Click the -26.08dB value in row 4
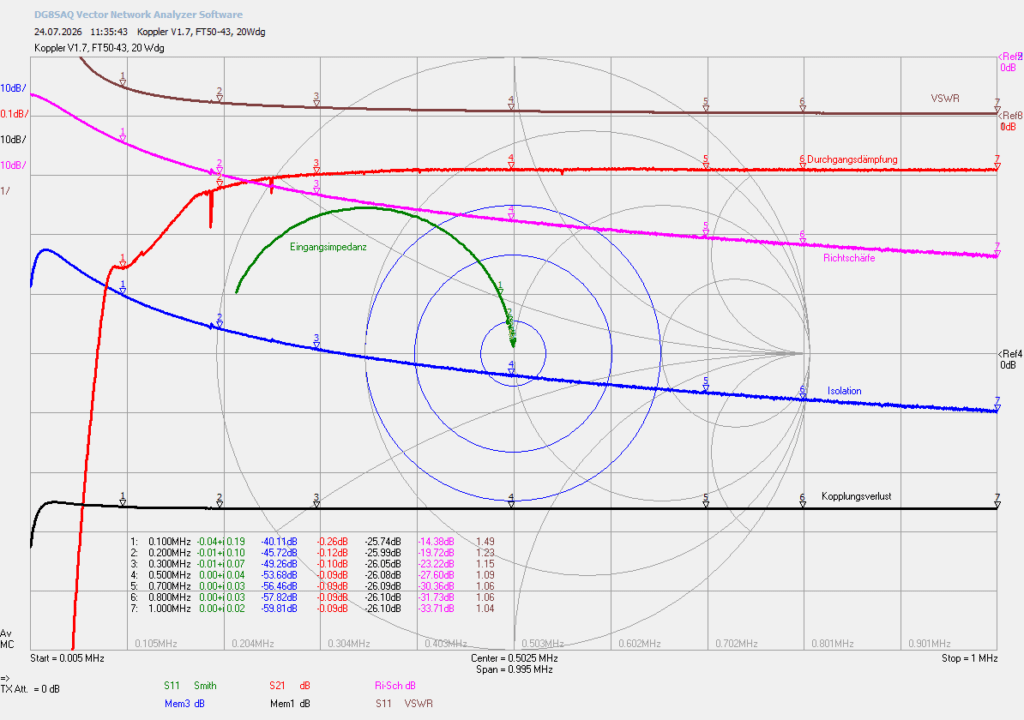Viewport: 1024px width, 720px height. 383,575
